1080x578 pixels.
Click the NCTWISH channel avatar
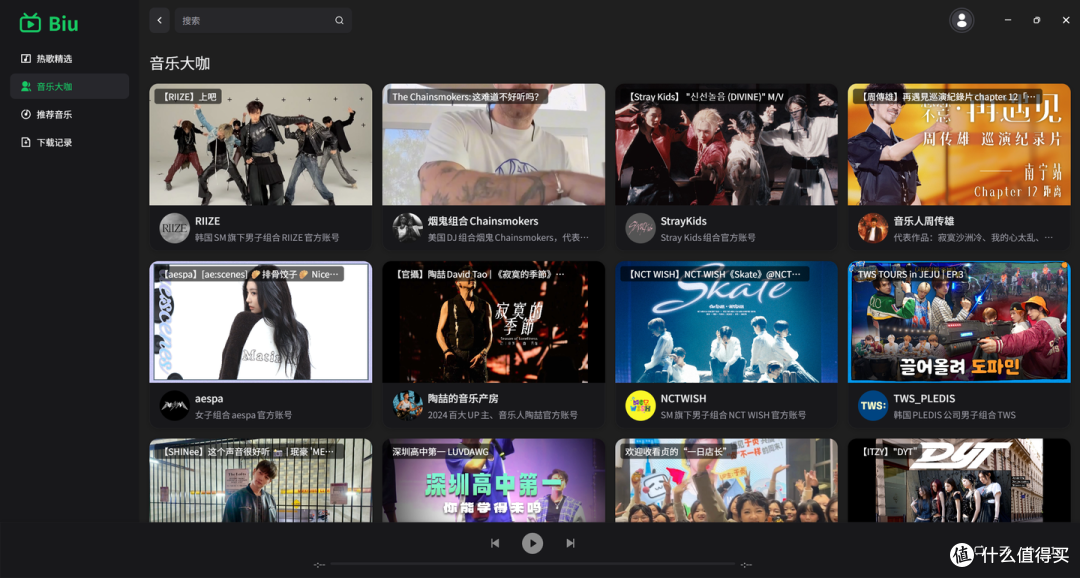click(x=640, y=406)
